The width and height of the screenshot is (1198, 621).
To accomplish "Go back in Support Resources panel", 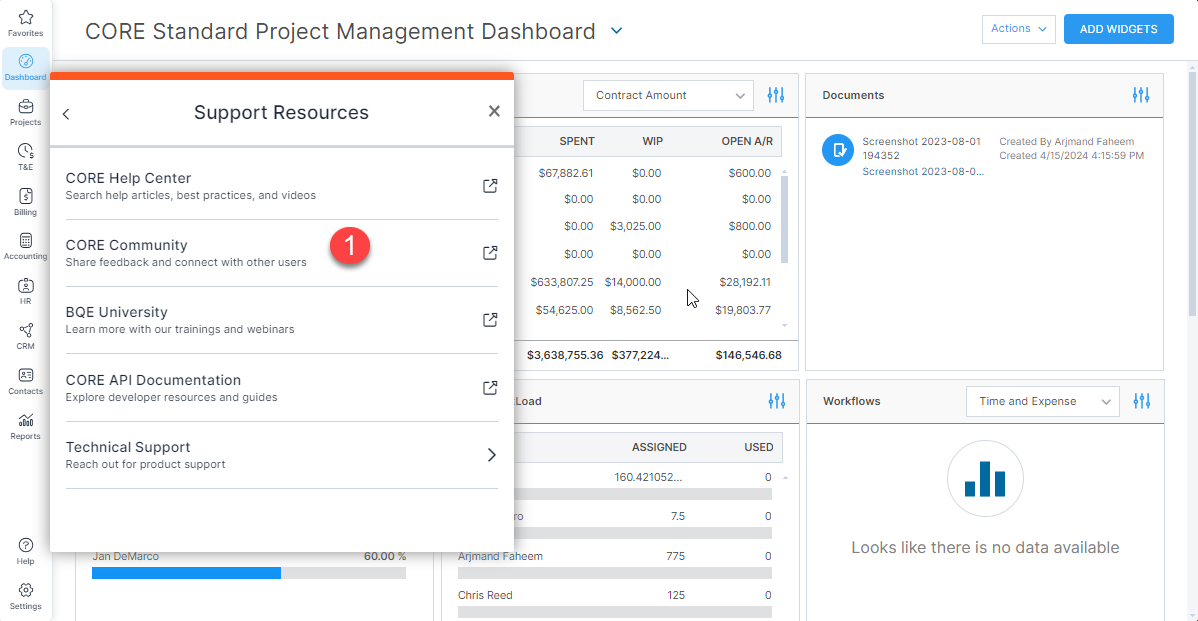I will (66, 114).
